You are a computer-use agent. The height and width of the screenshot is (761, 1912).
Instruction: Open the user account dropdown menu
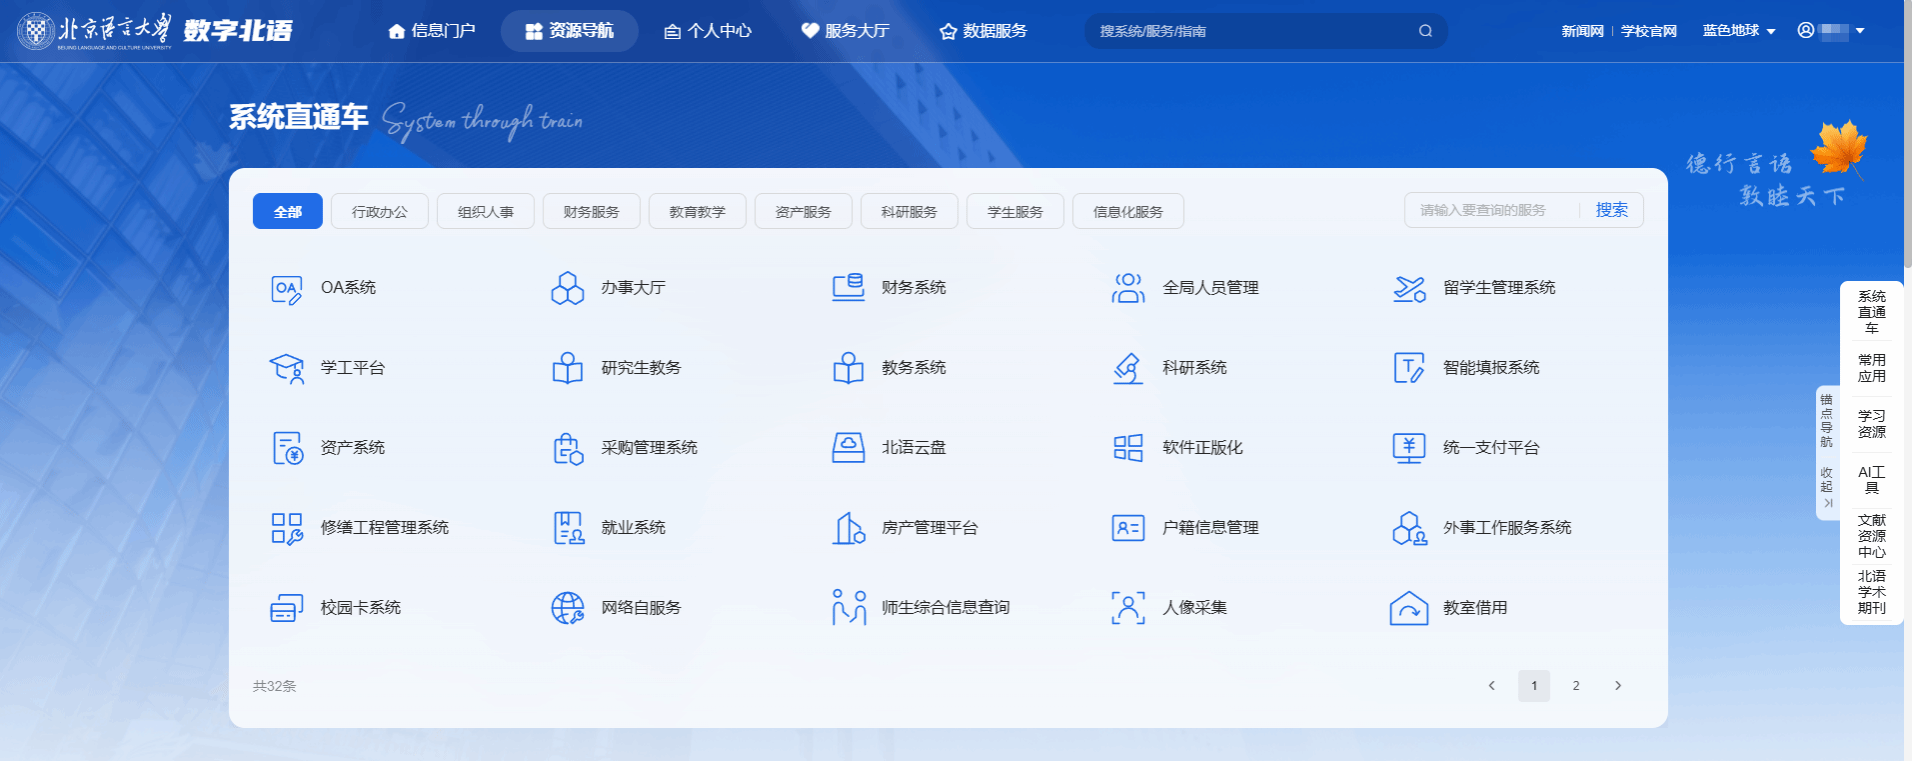click(1832, 31)
